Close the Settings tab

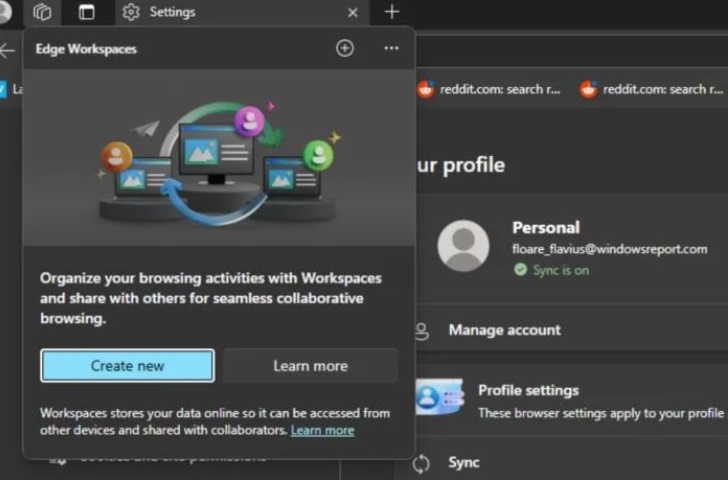[x=353, y=13]
